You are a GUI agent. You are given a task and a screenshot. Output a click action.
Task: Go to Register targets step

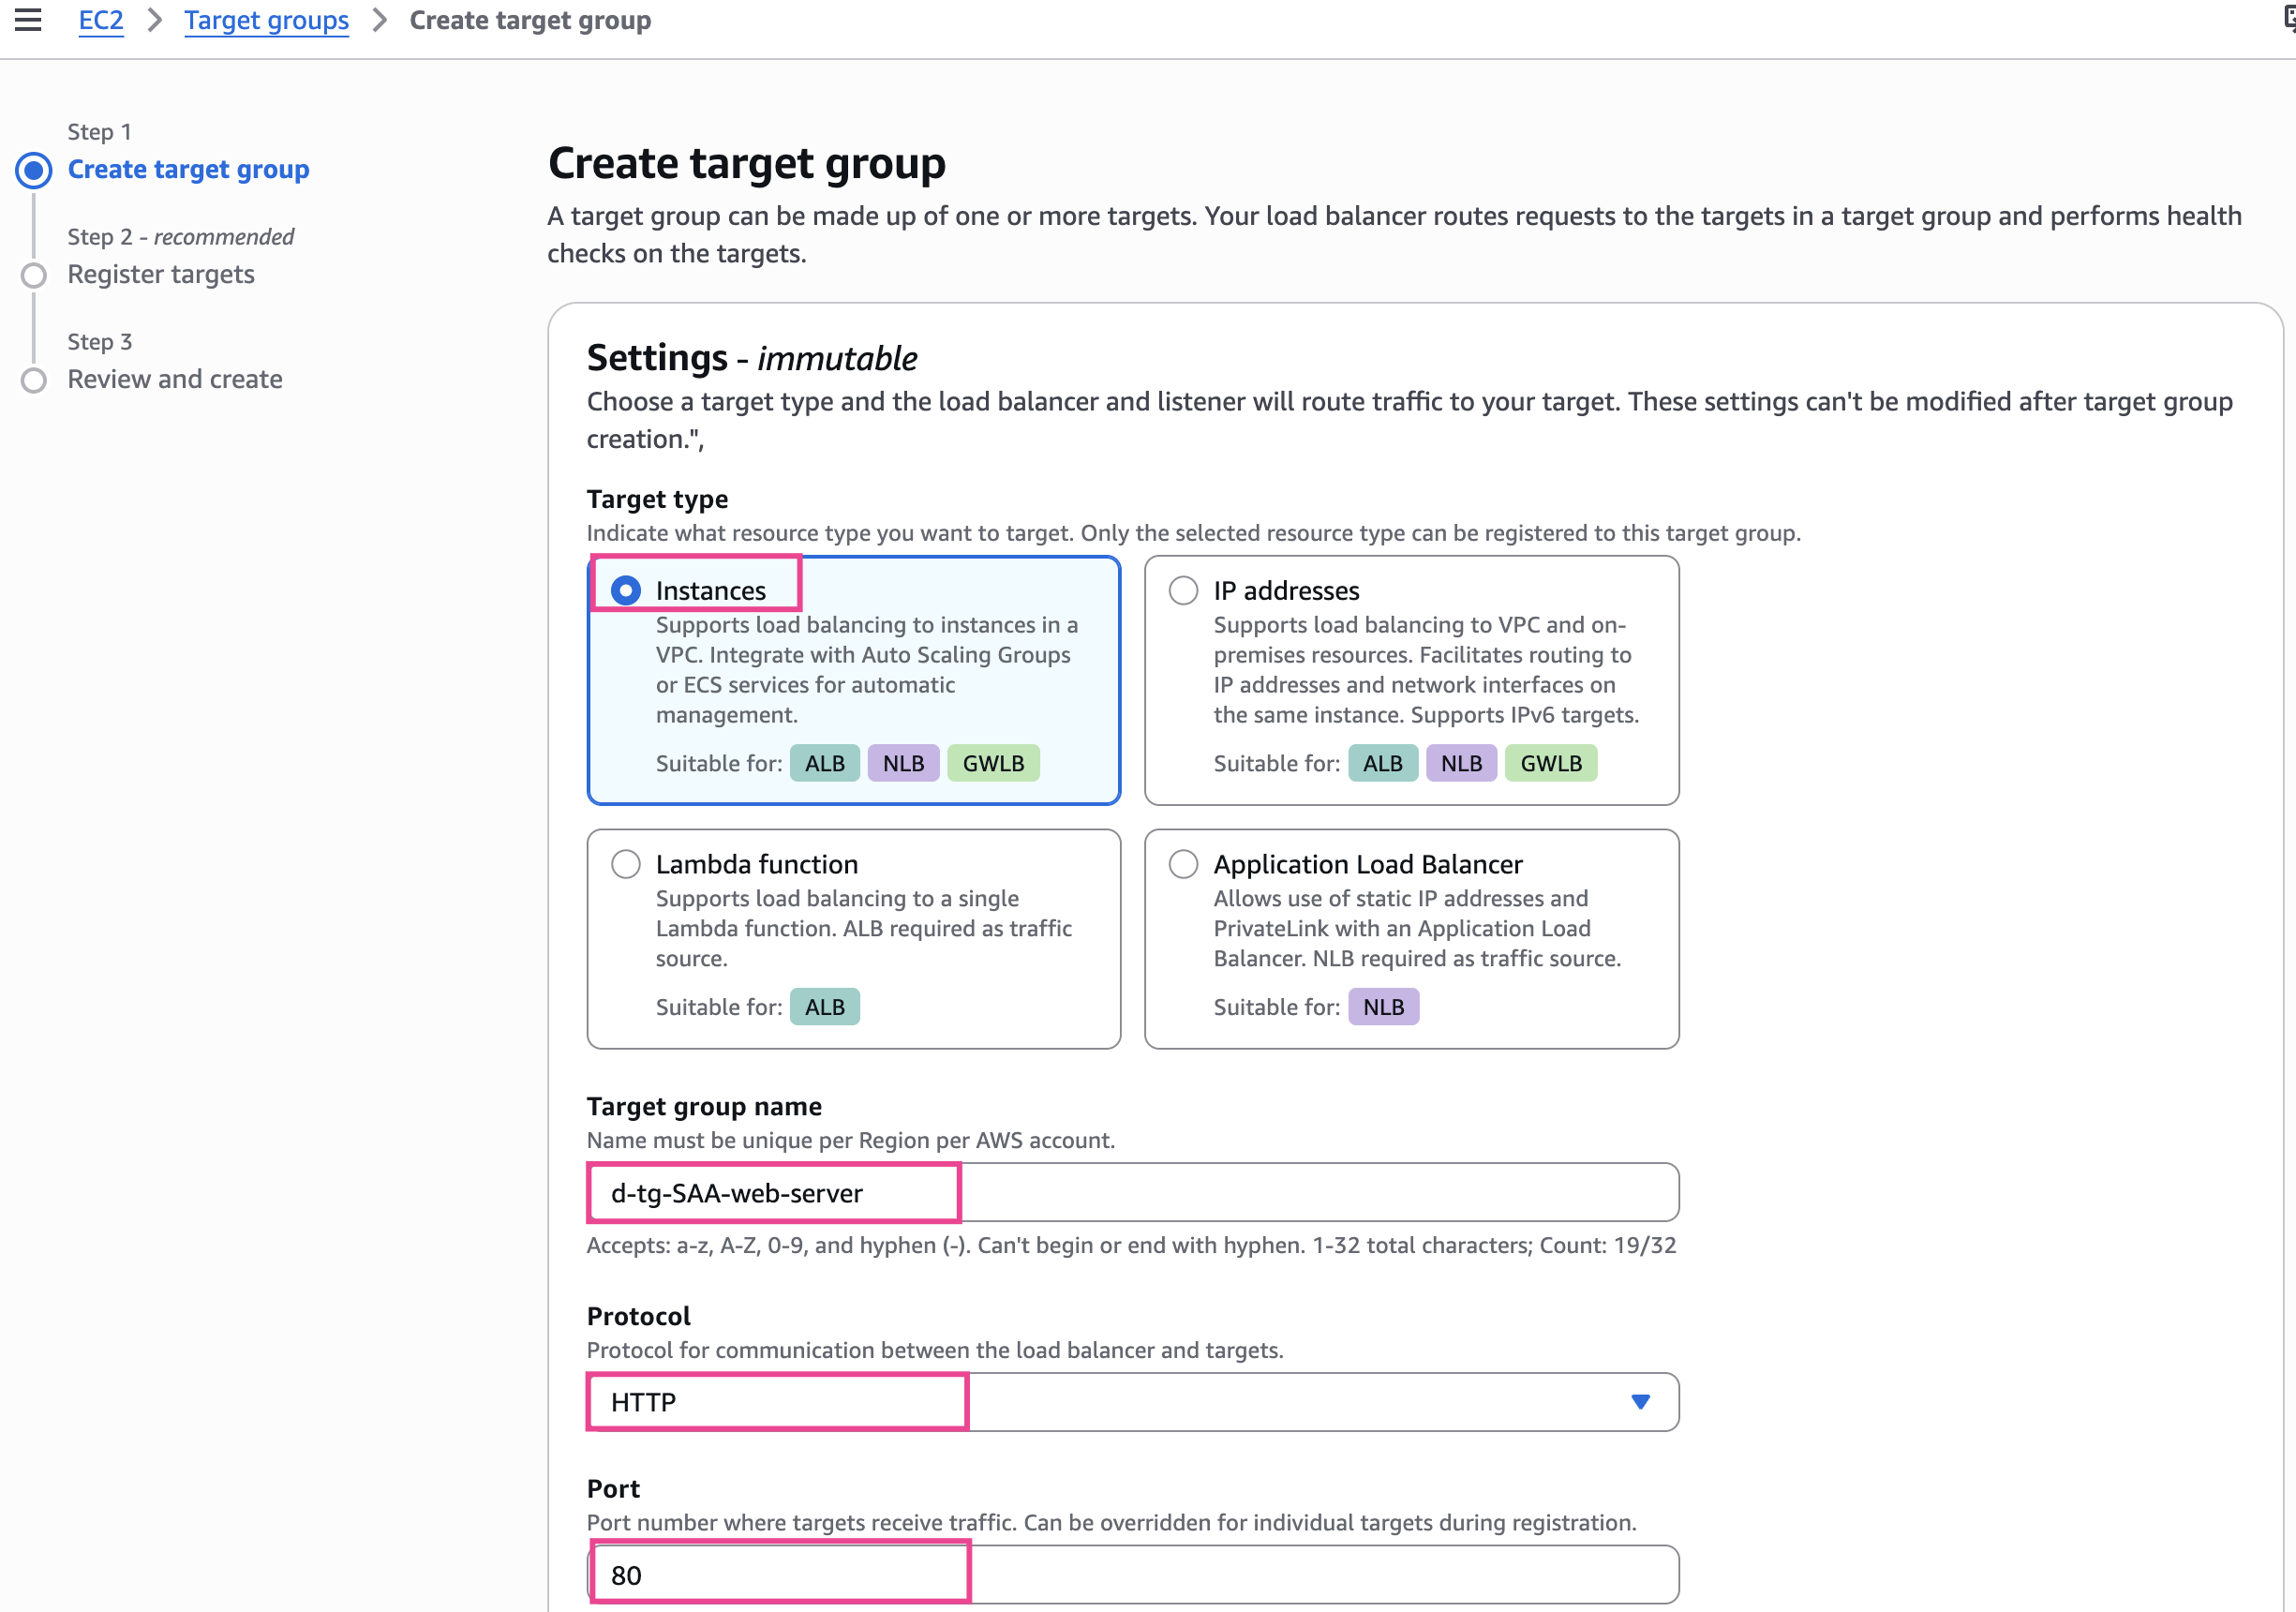click(x=161, y=275)
